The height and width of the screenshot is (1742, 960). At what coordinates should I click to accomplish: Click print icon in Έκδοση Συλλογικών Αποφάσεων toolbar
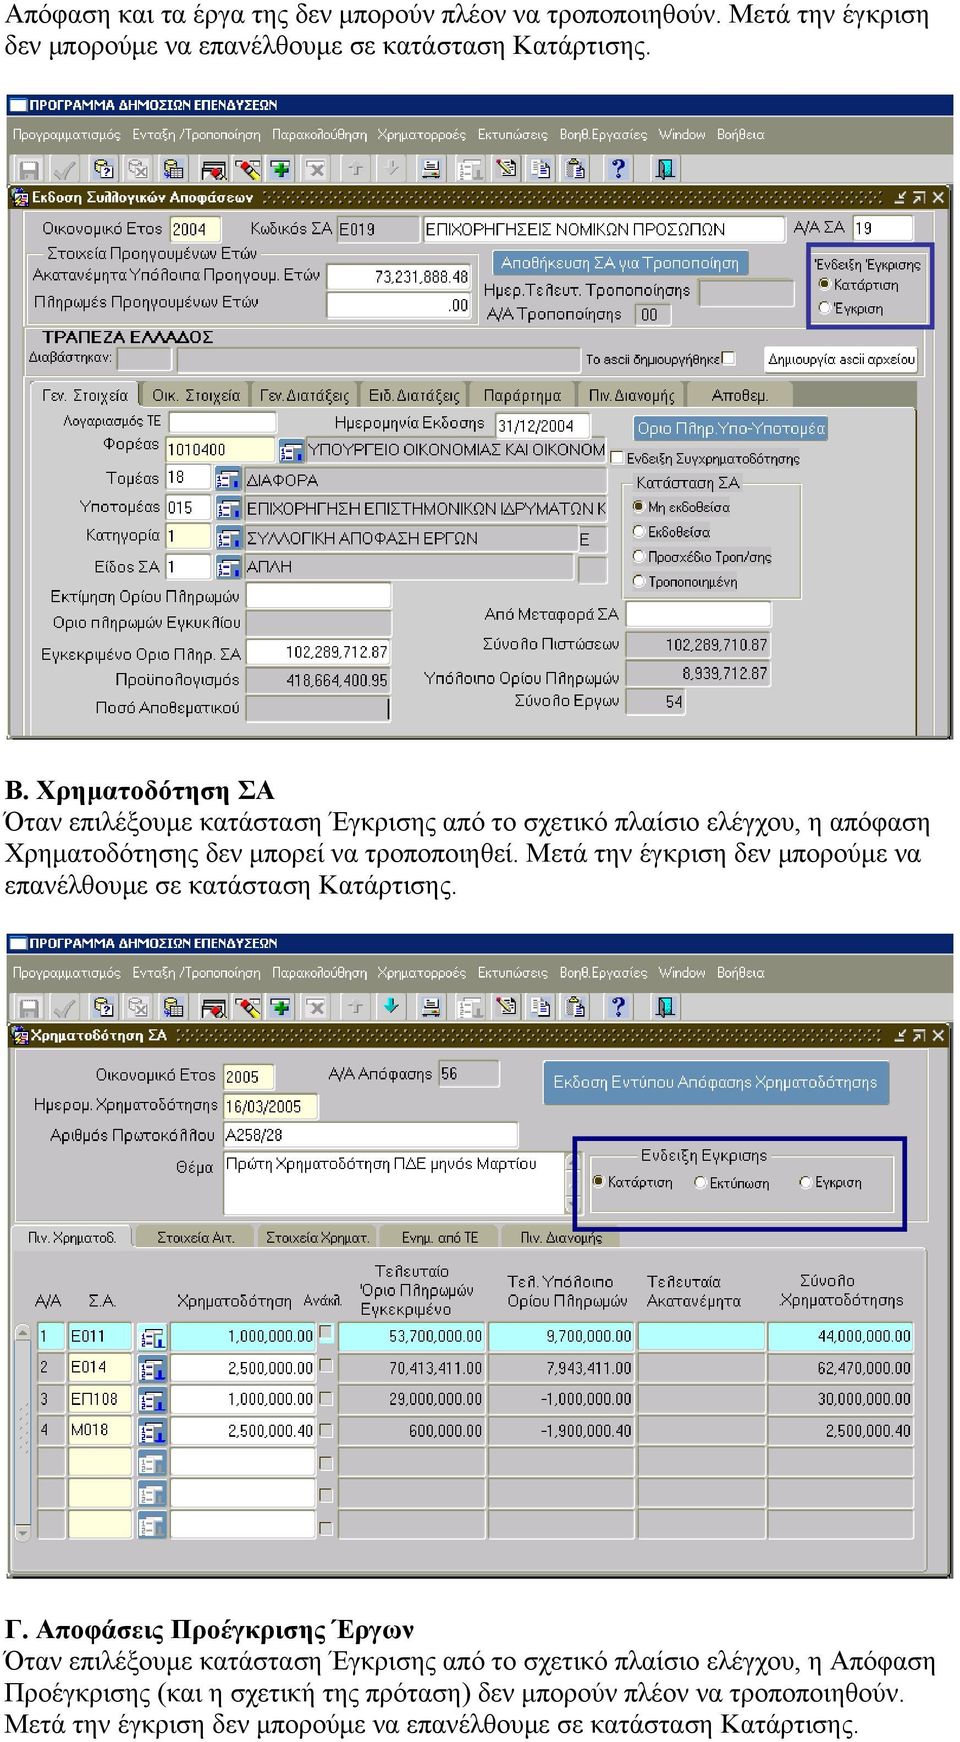430,169
